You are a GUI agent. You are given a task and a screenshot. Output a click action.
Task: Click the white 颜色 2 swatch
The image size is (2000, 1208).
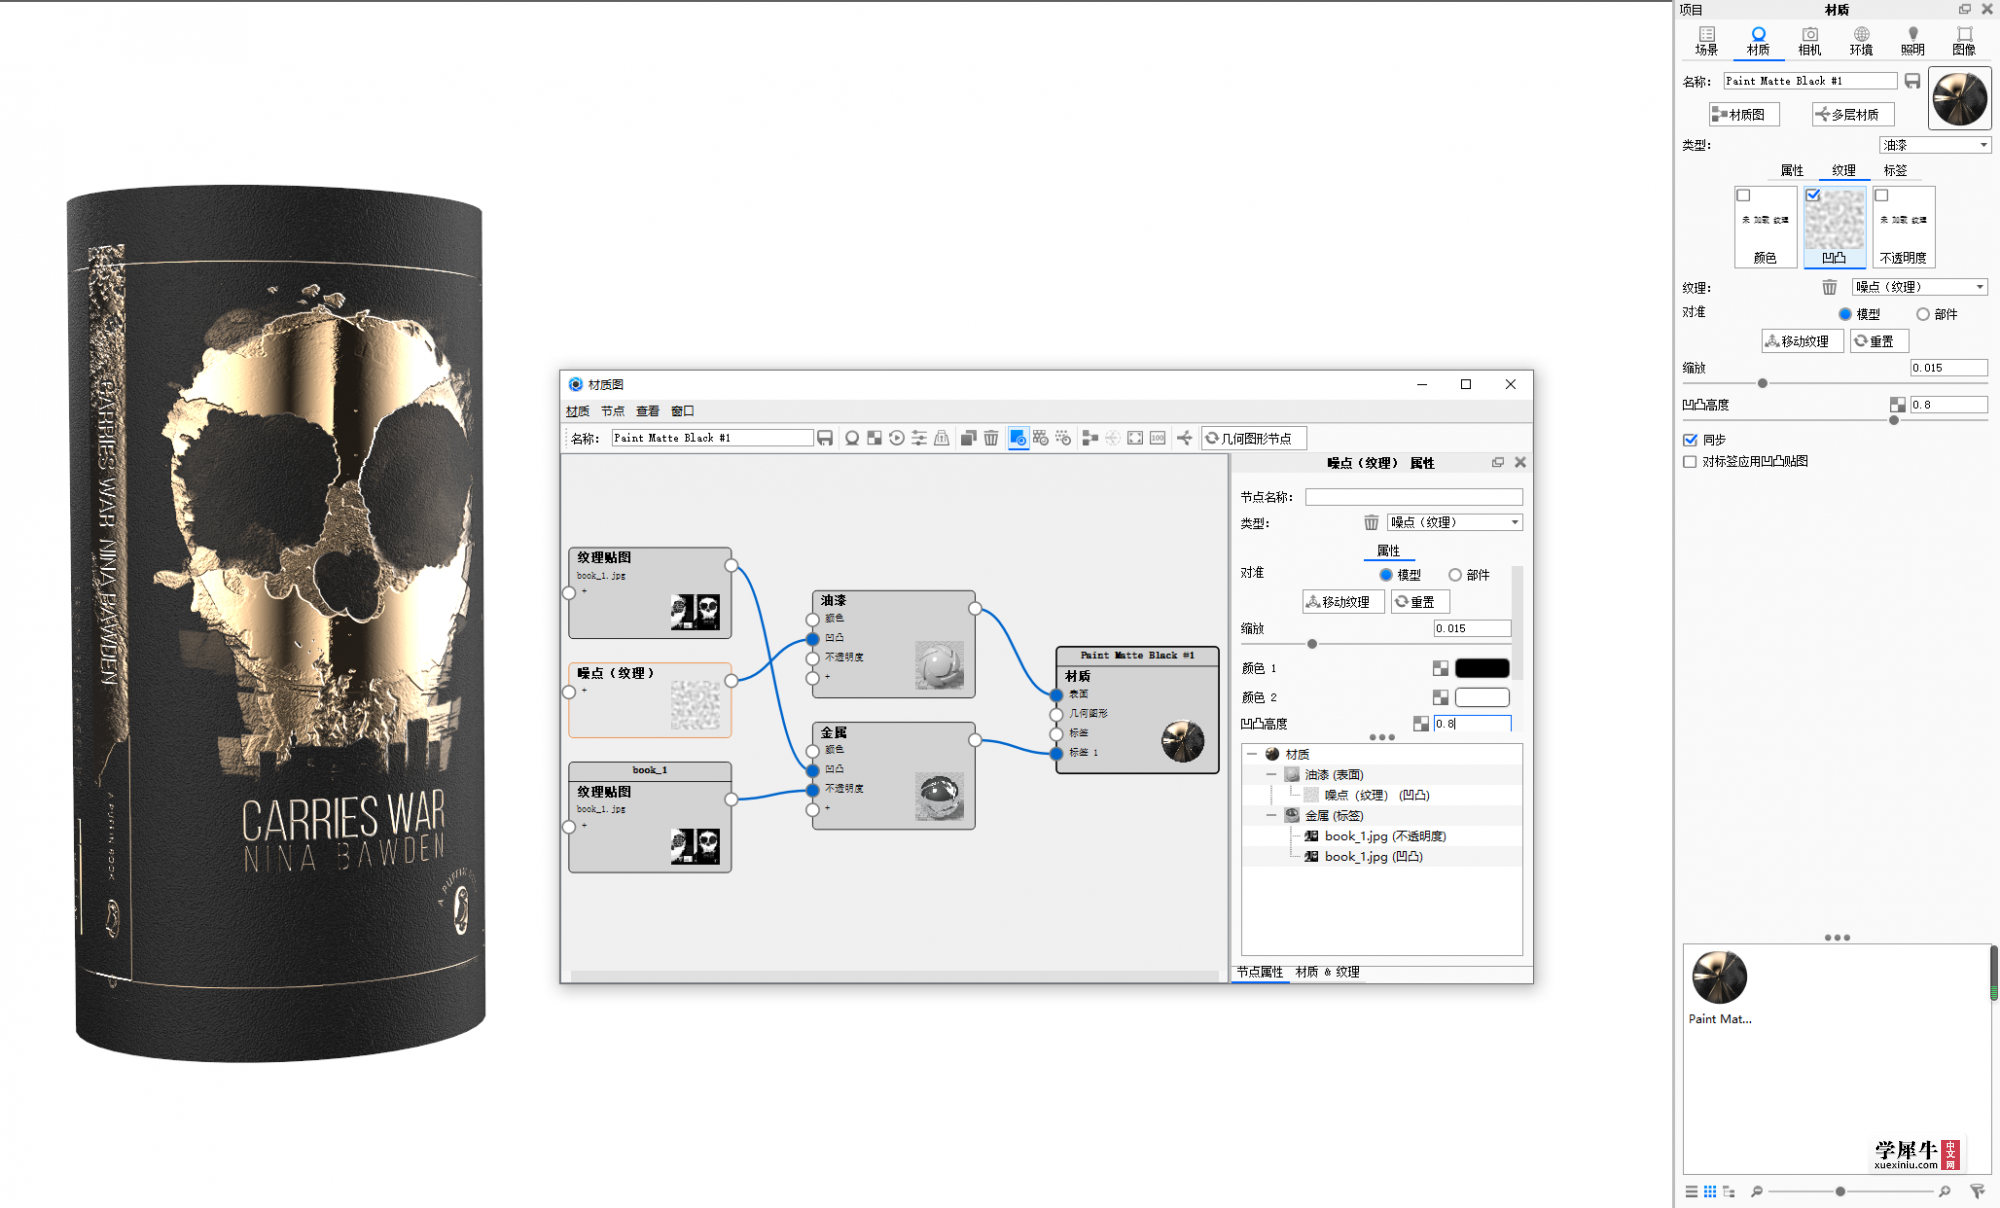[x=1482, y=697]
